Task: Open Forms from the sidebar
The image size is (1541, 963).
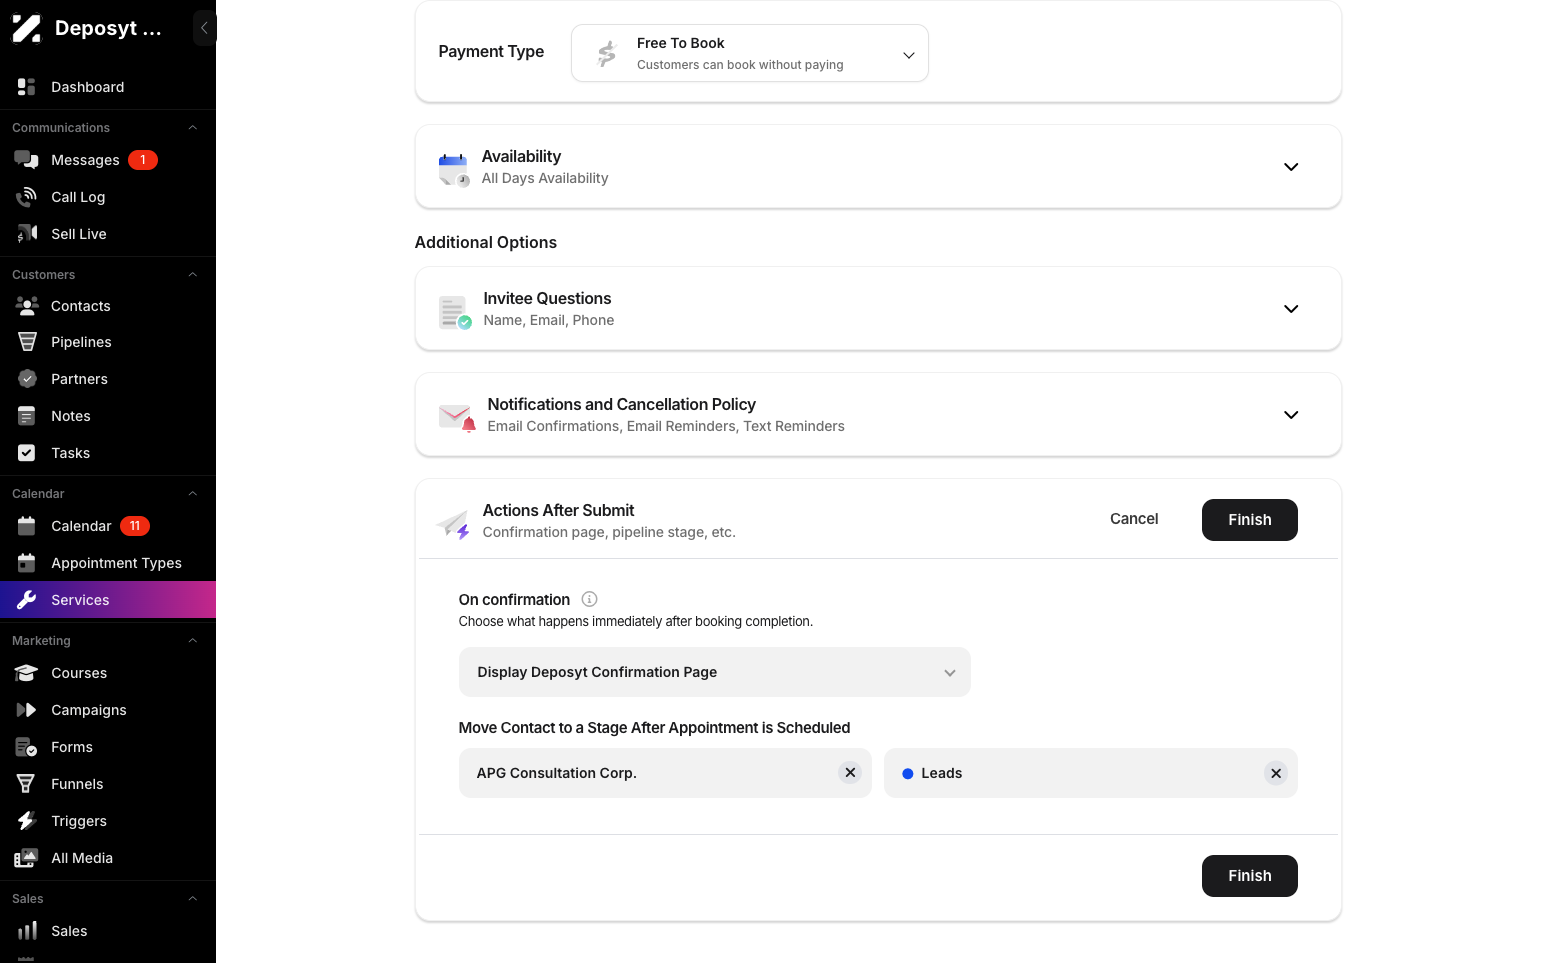Action: (108, 747)
